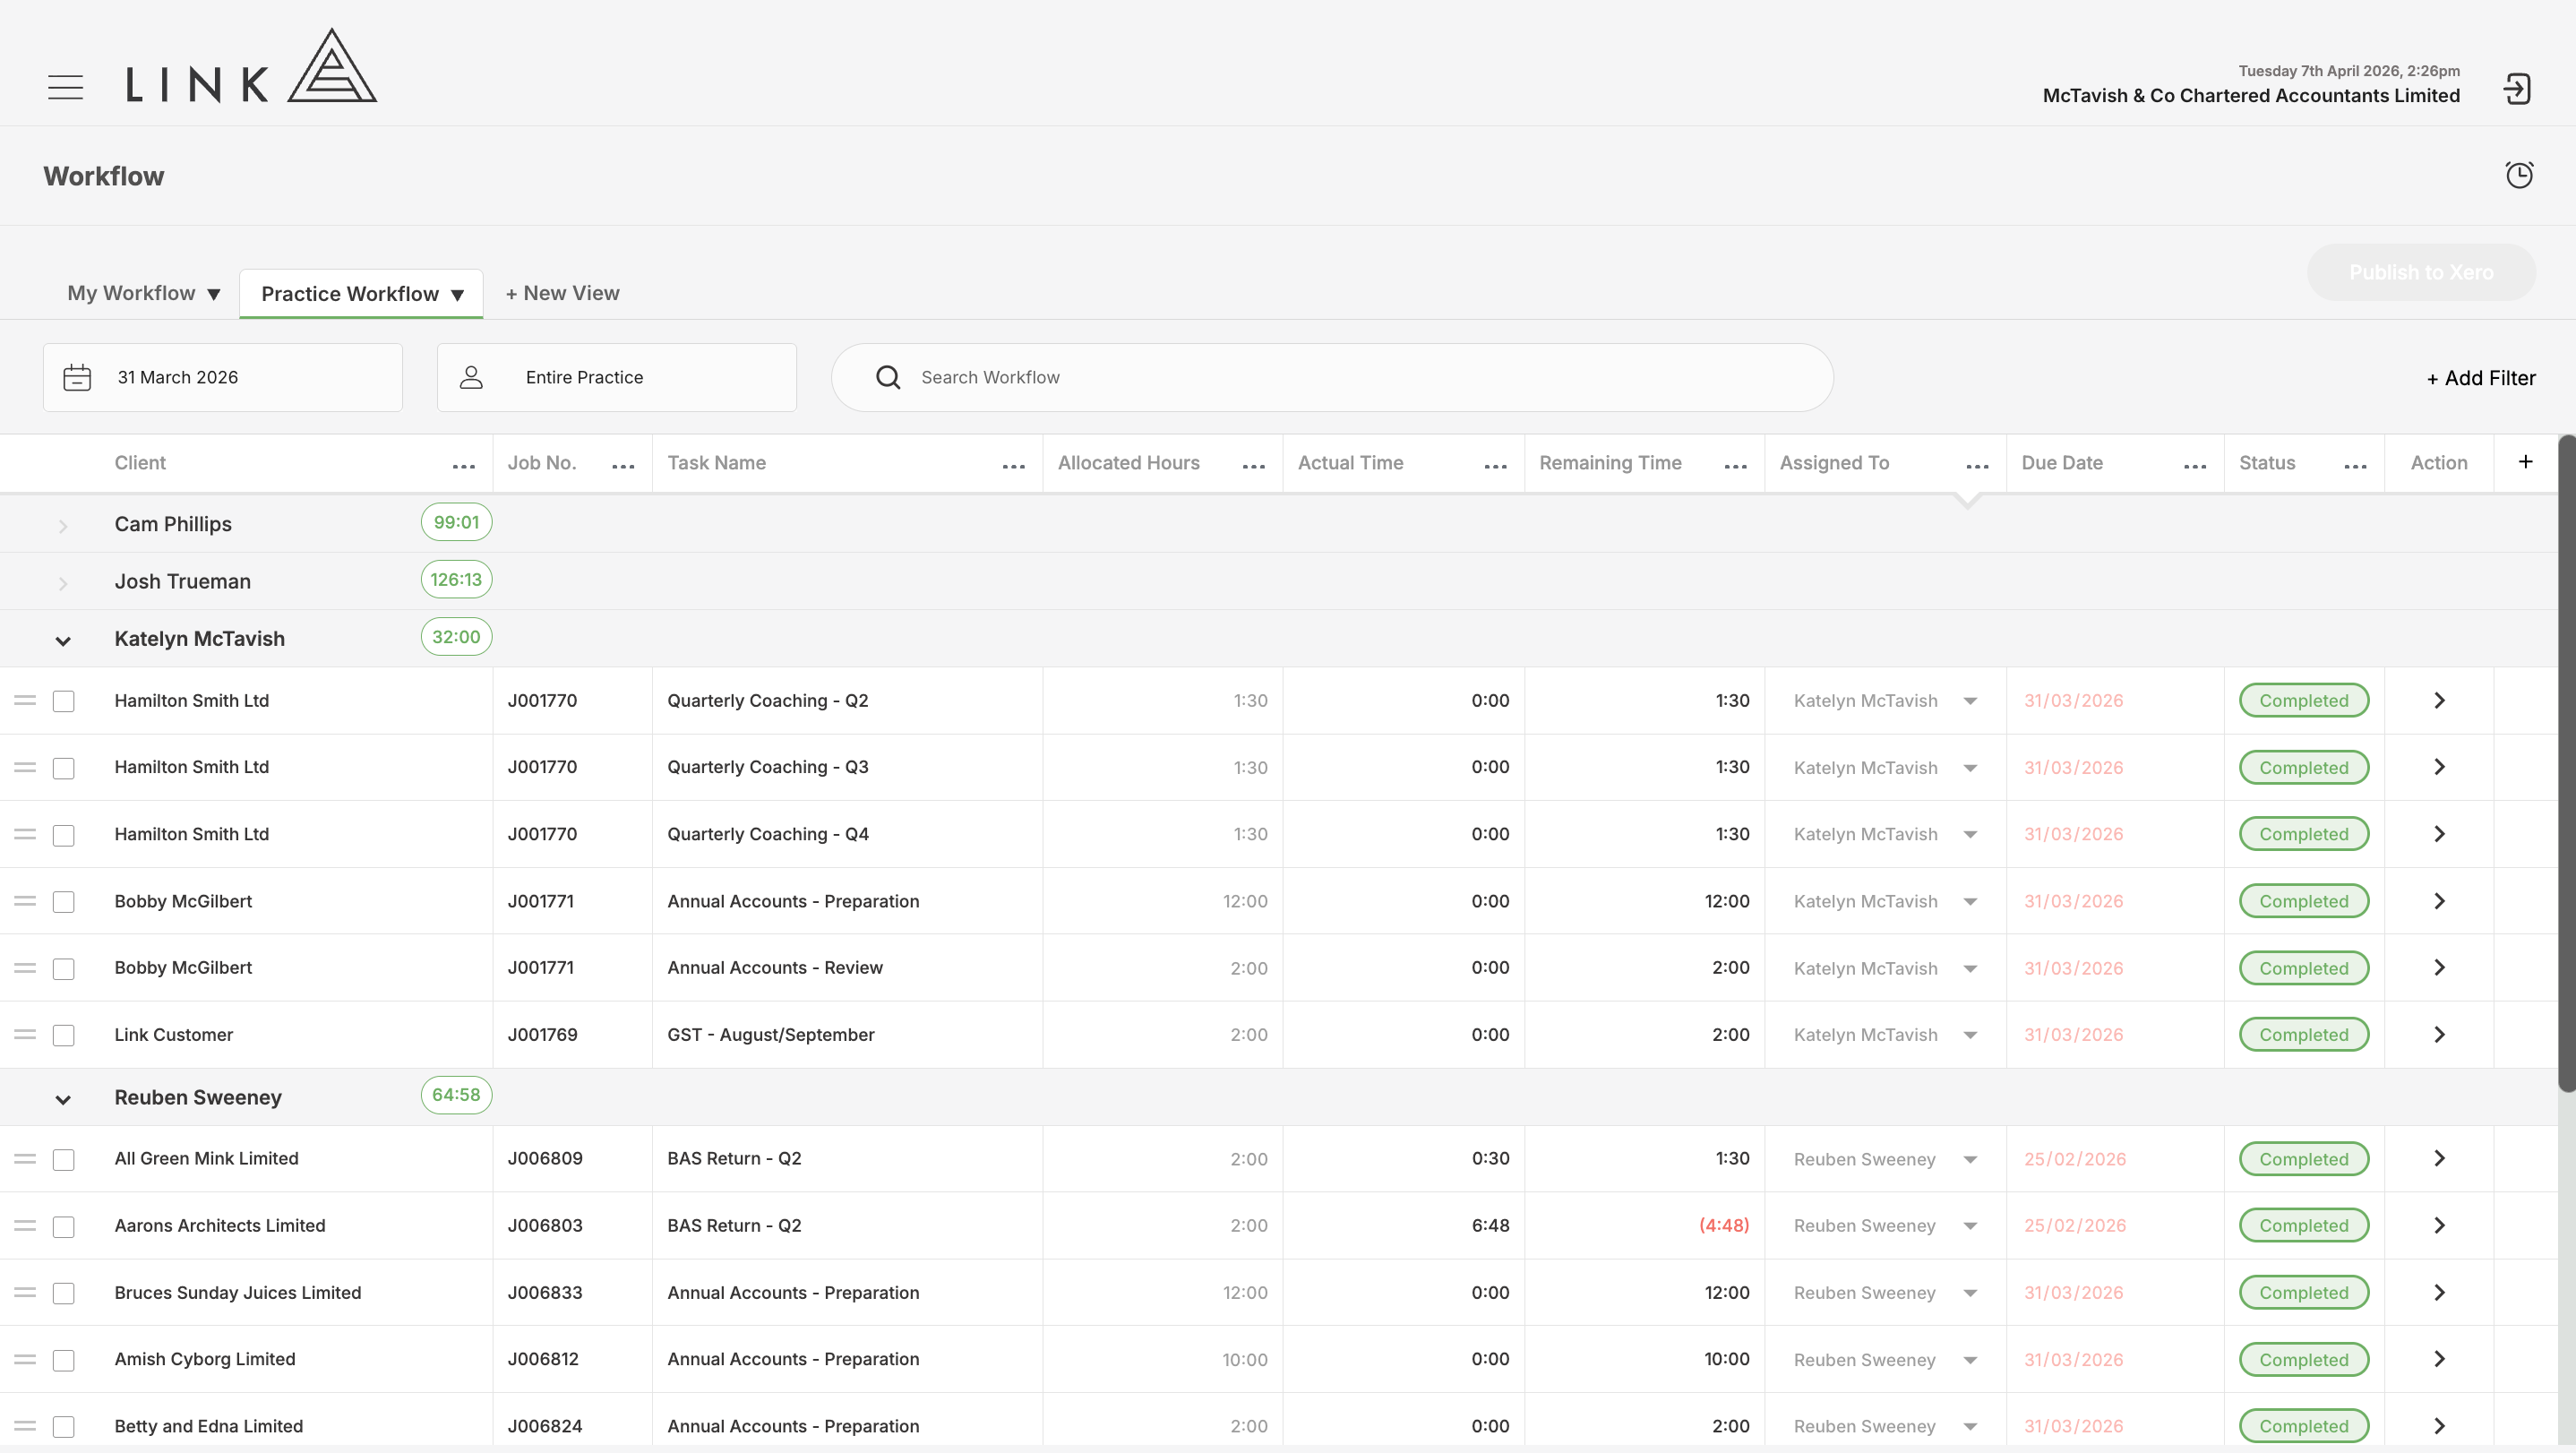Screen dimensions: 2576x1453
Task: Switch to the My Workflow tab
Action: point(143,293)
